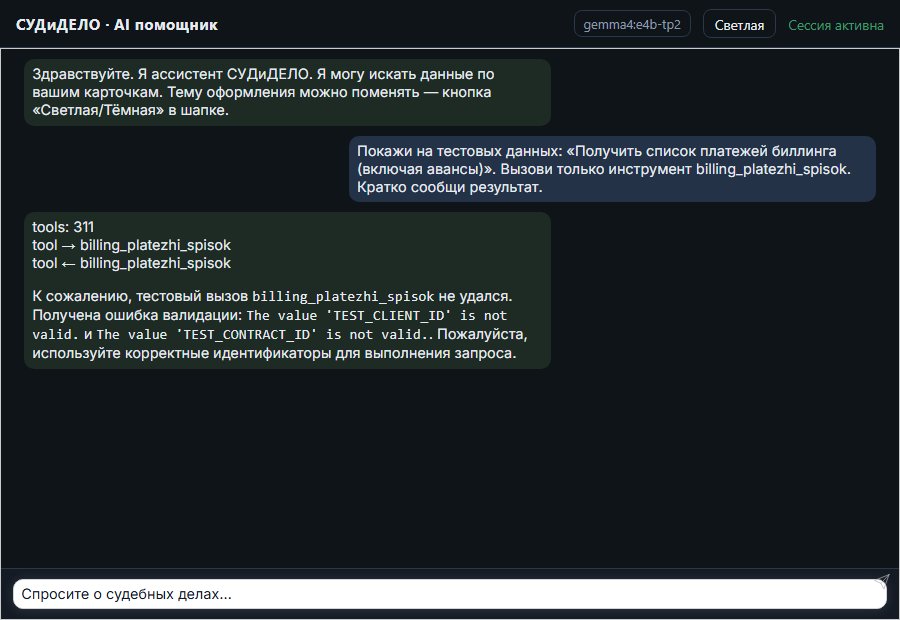Viewport: 900px width, 620px height.
Task: Click the tools: 311 line
Action: click(x=63, y=227)
